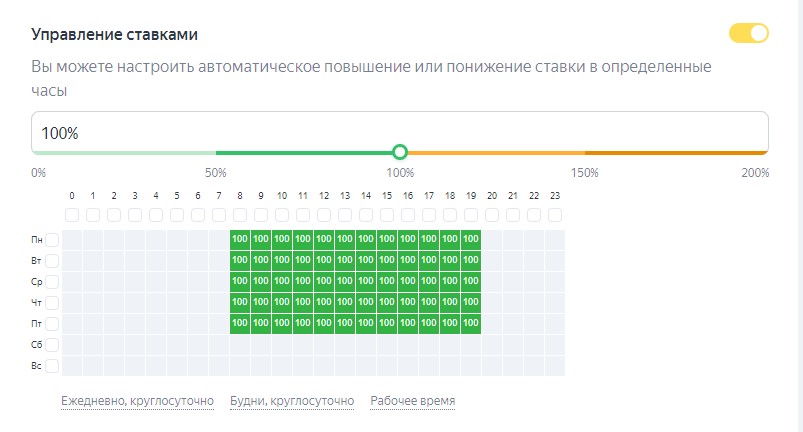Check the Thursday (Чт) row checkbox
This screenshot has height=432, width=803.
[52, 302]
